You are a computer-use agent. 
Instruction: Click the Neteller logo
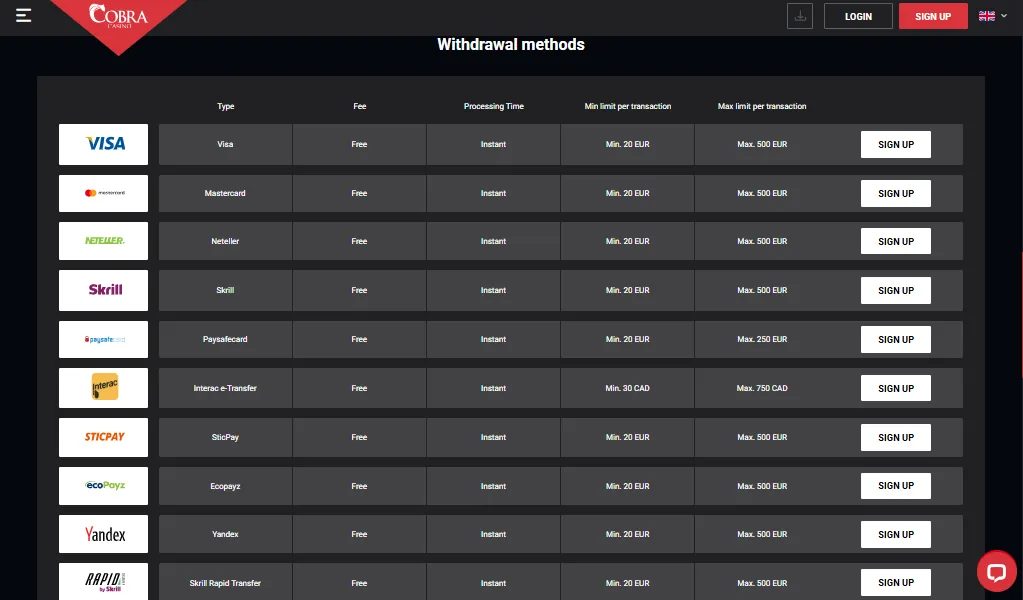(x=104, y=241)
